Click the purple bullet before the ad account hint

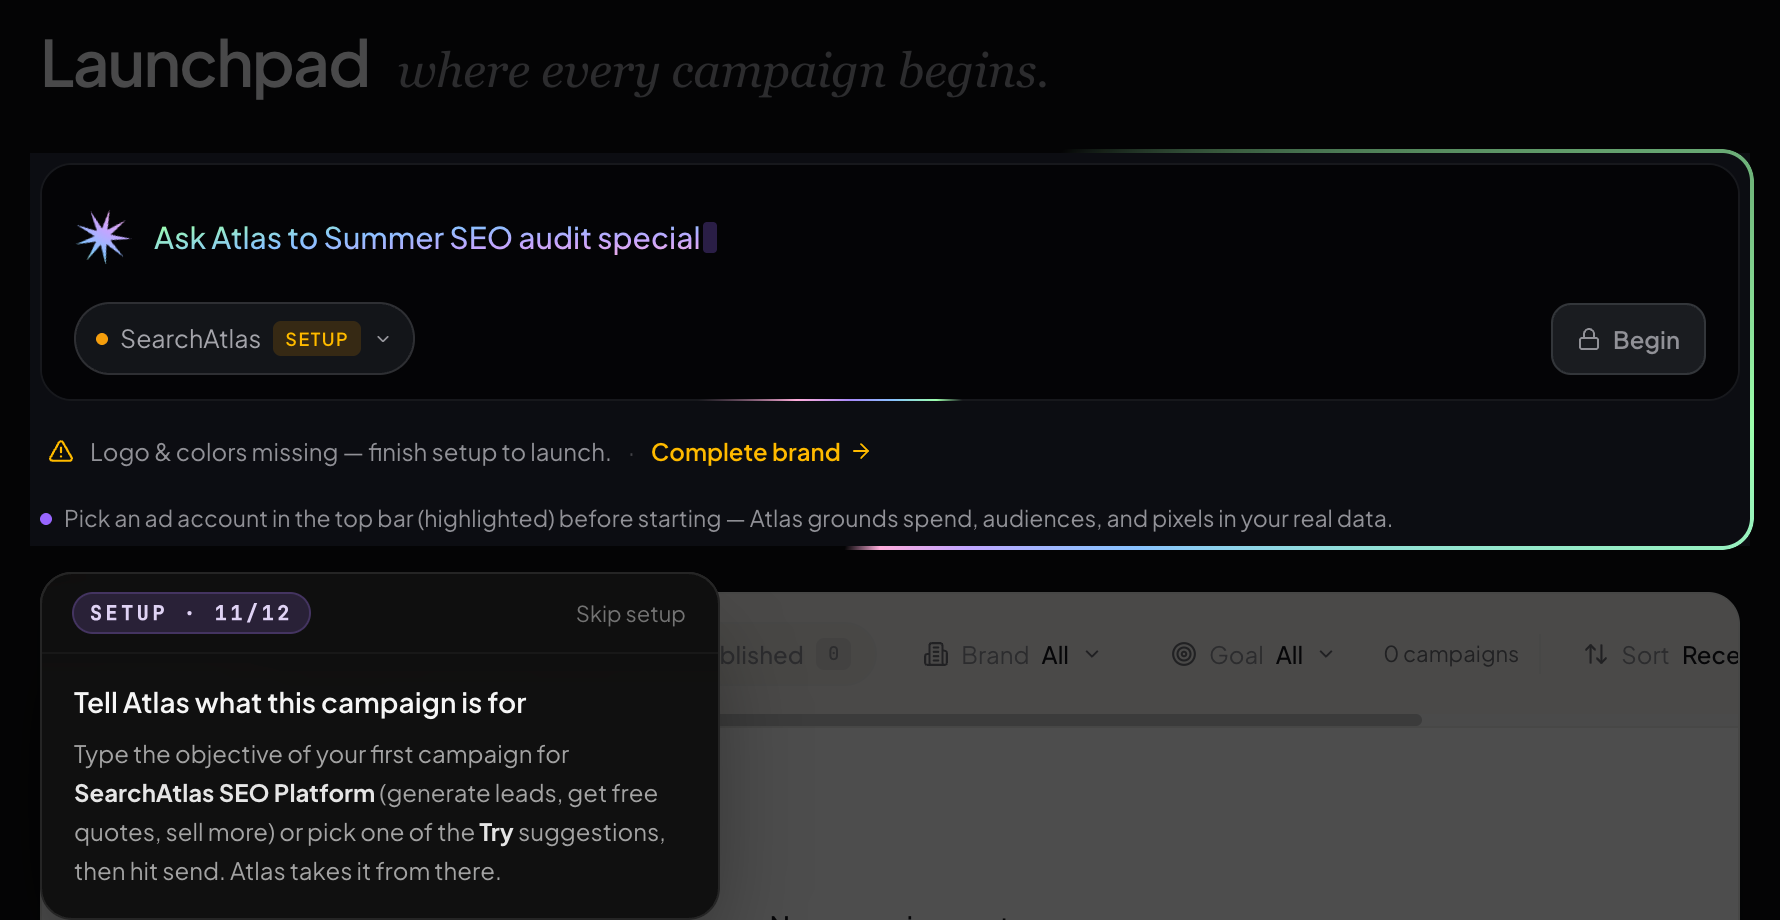coord(46,519)
